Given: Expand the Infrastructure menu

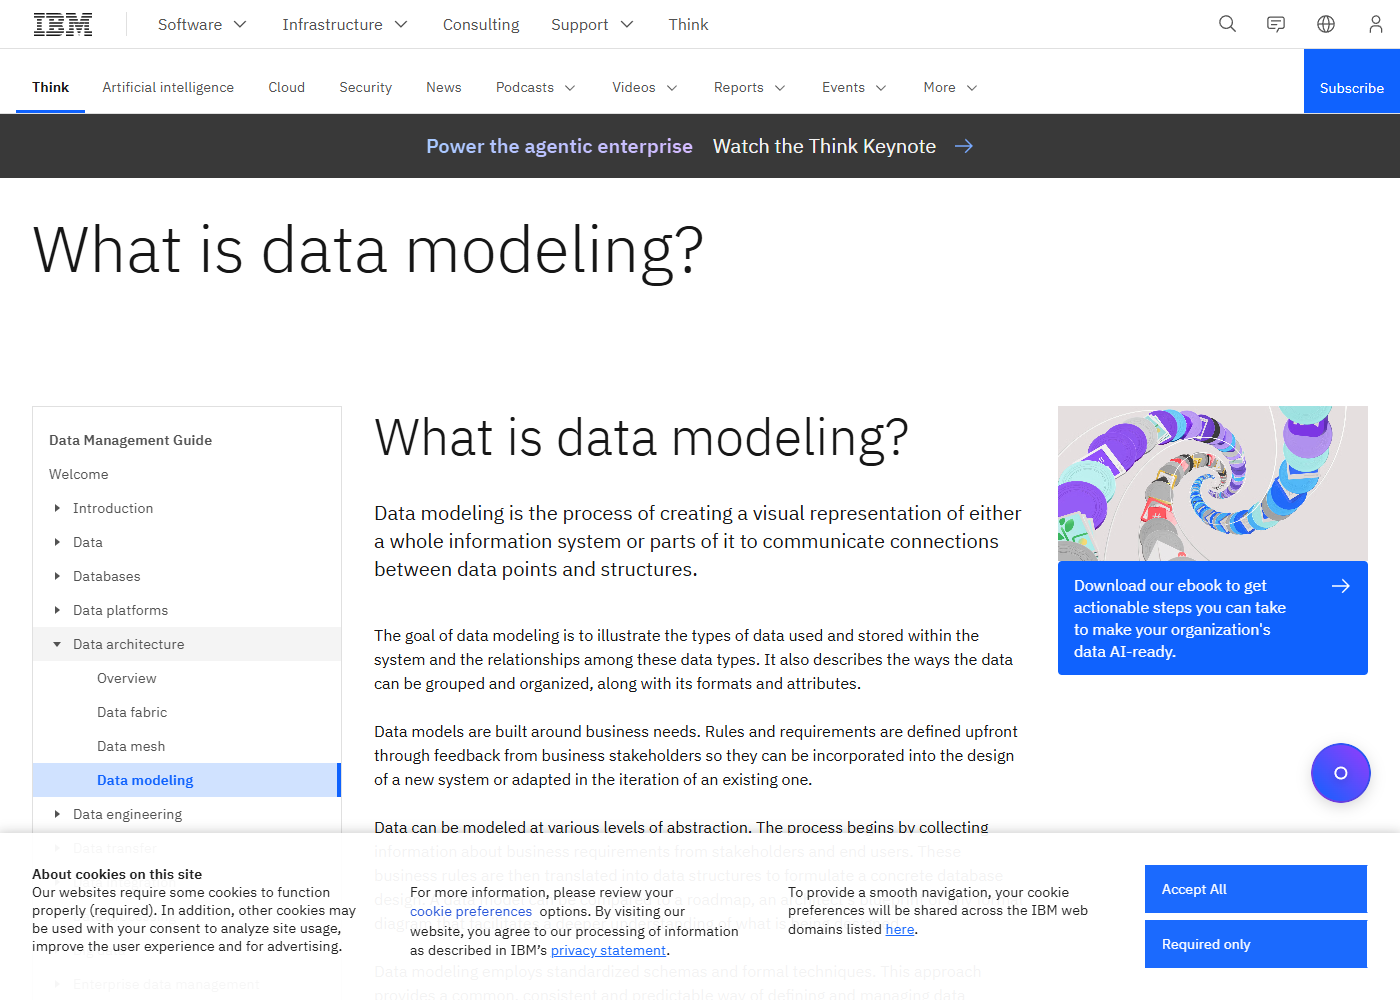Looking at the screenshot, I should 344,24.
